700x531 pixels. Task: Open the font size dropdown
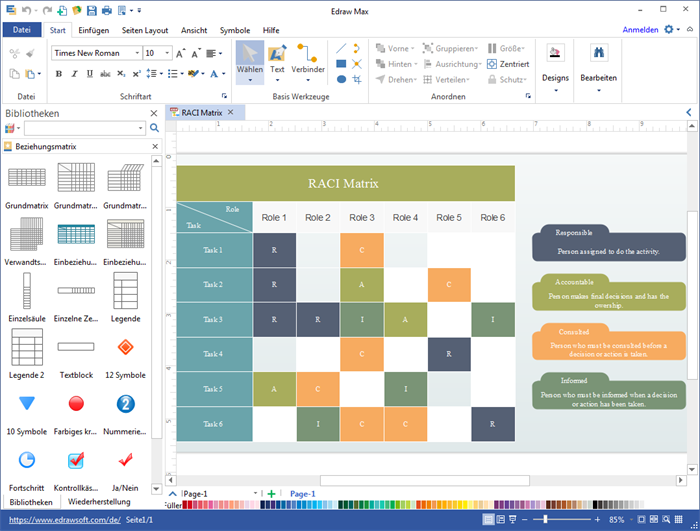(x=167, y=53)
